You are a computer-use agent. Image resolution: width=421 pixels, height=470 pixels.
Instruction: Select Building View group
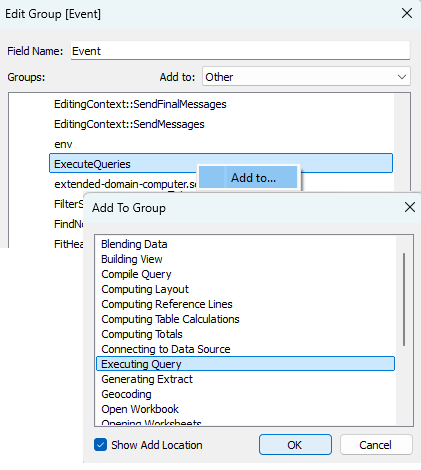pos(132,259)
